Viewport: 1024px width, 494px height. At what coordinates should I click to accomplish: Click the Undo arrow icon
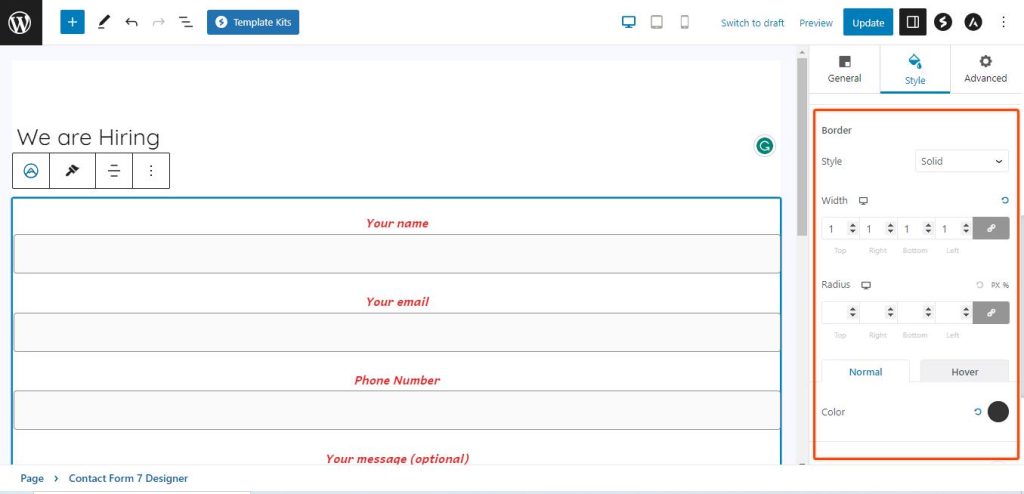(x=131, y=22)
